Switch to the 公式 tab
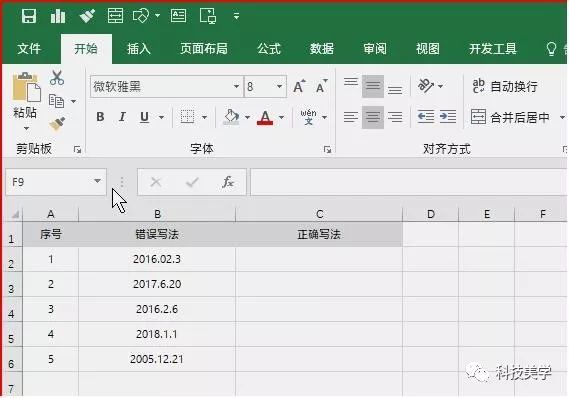 (269, 48)
